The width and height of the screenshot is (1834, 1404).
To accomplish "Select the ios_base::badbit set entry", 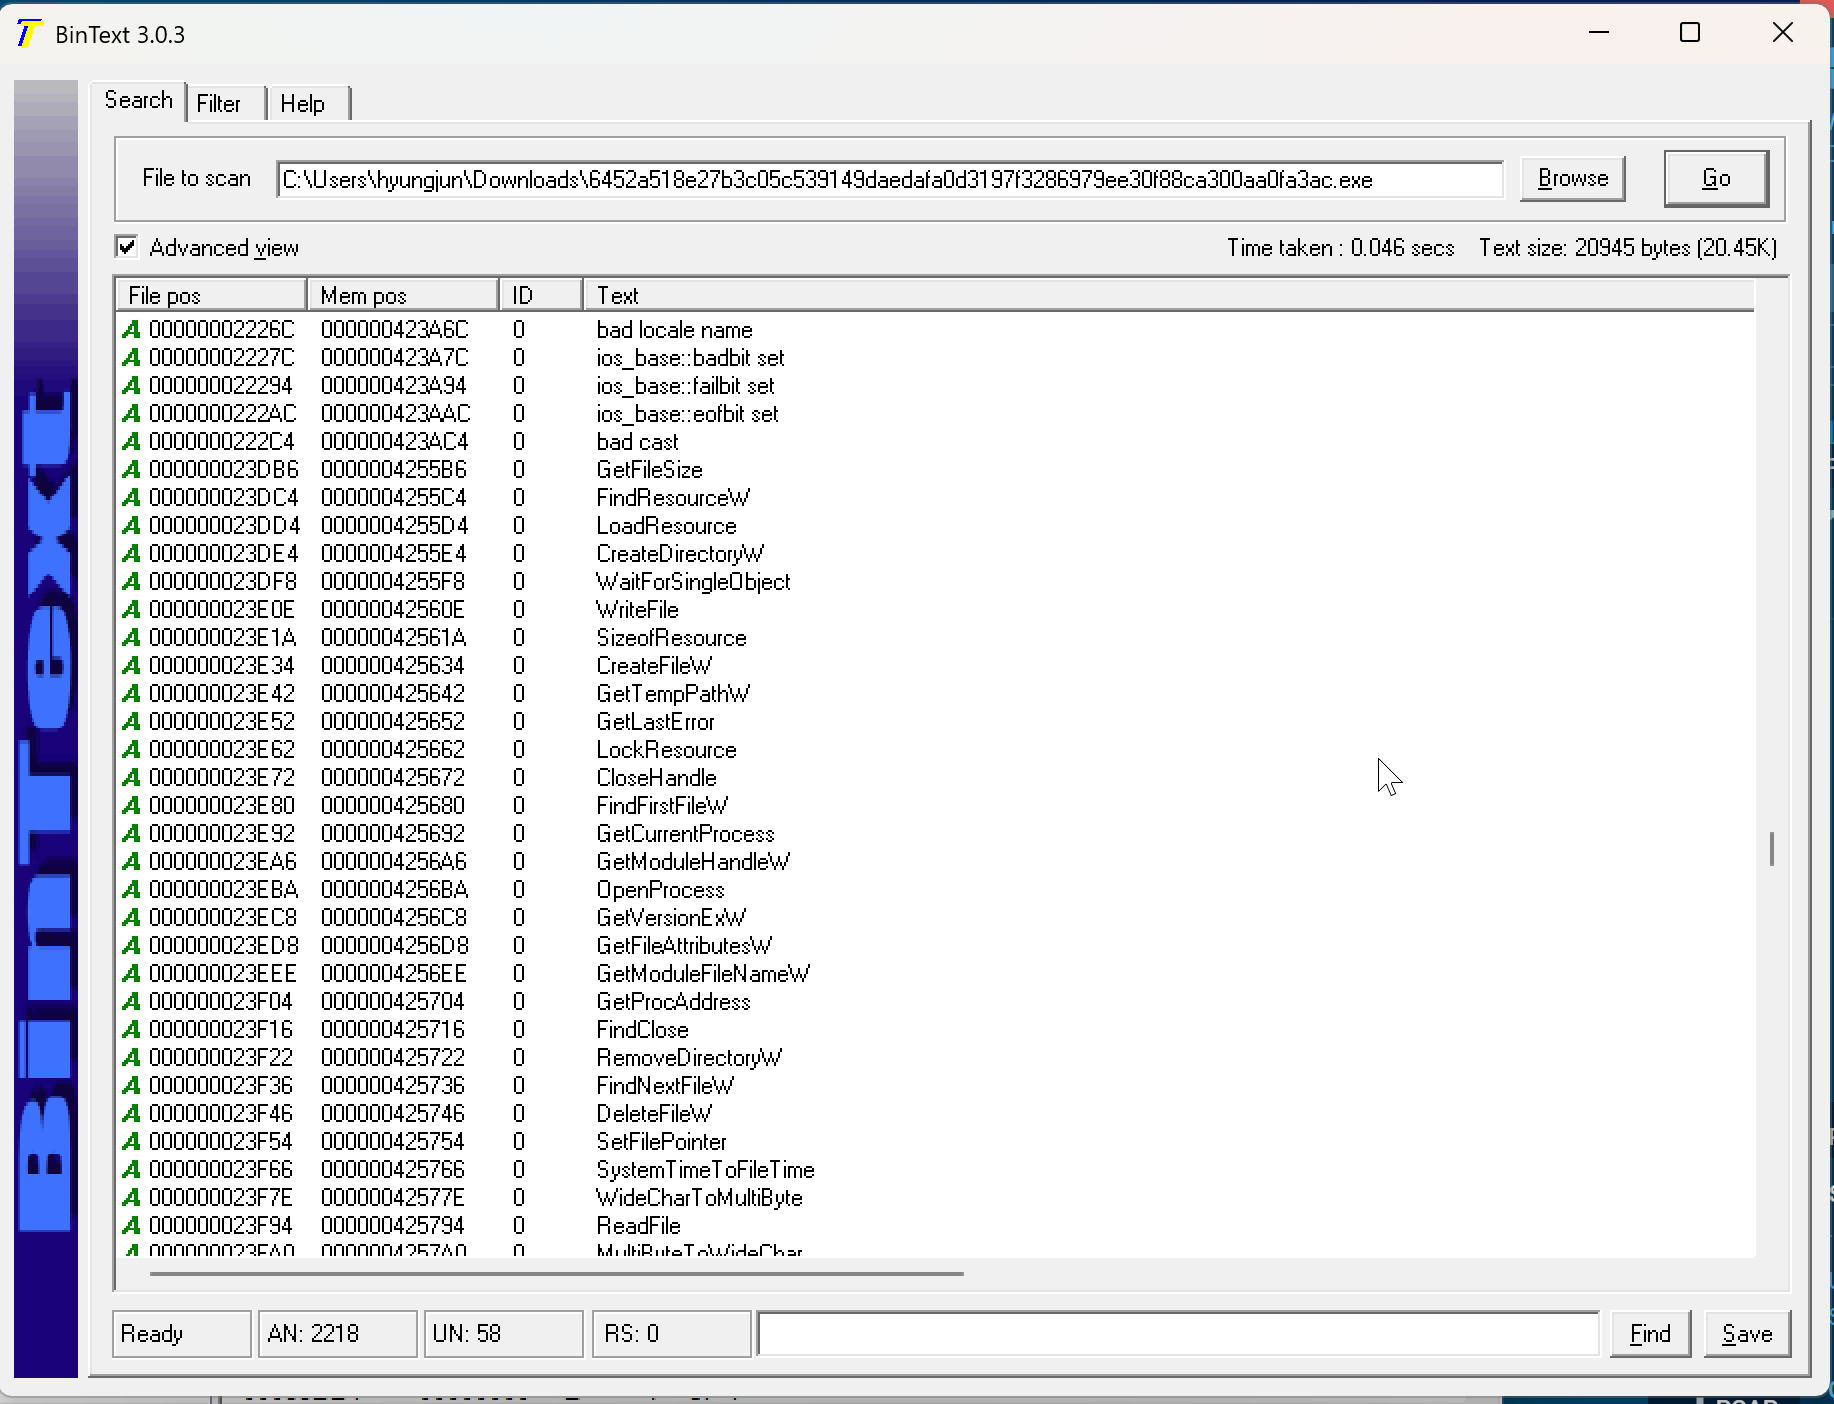I will coord(690,358).
